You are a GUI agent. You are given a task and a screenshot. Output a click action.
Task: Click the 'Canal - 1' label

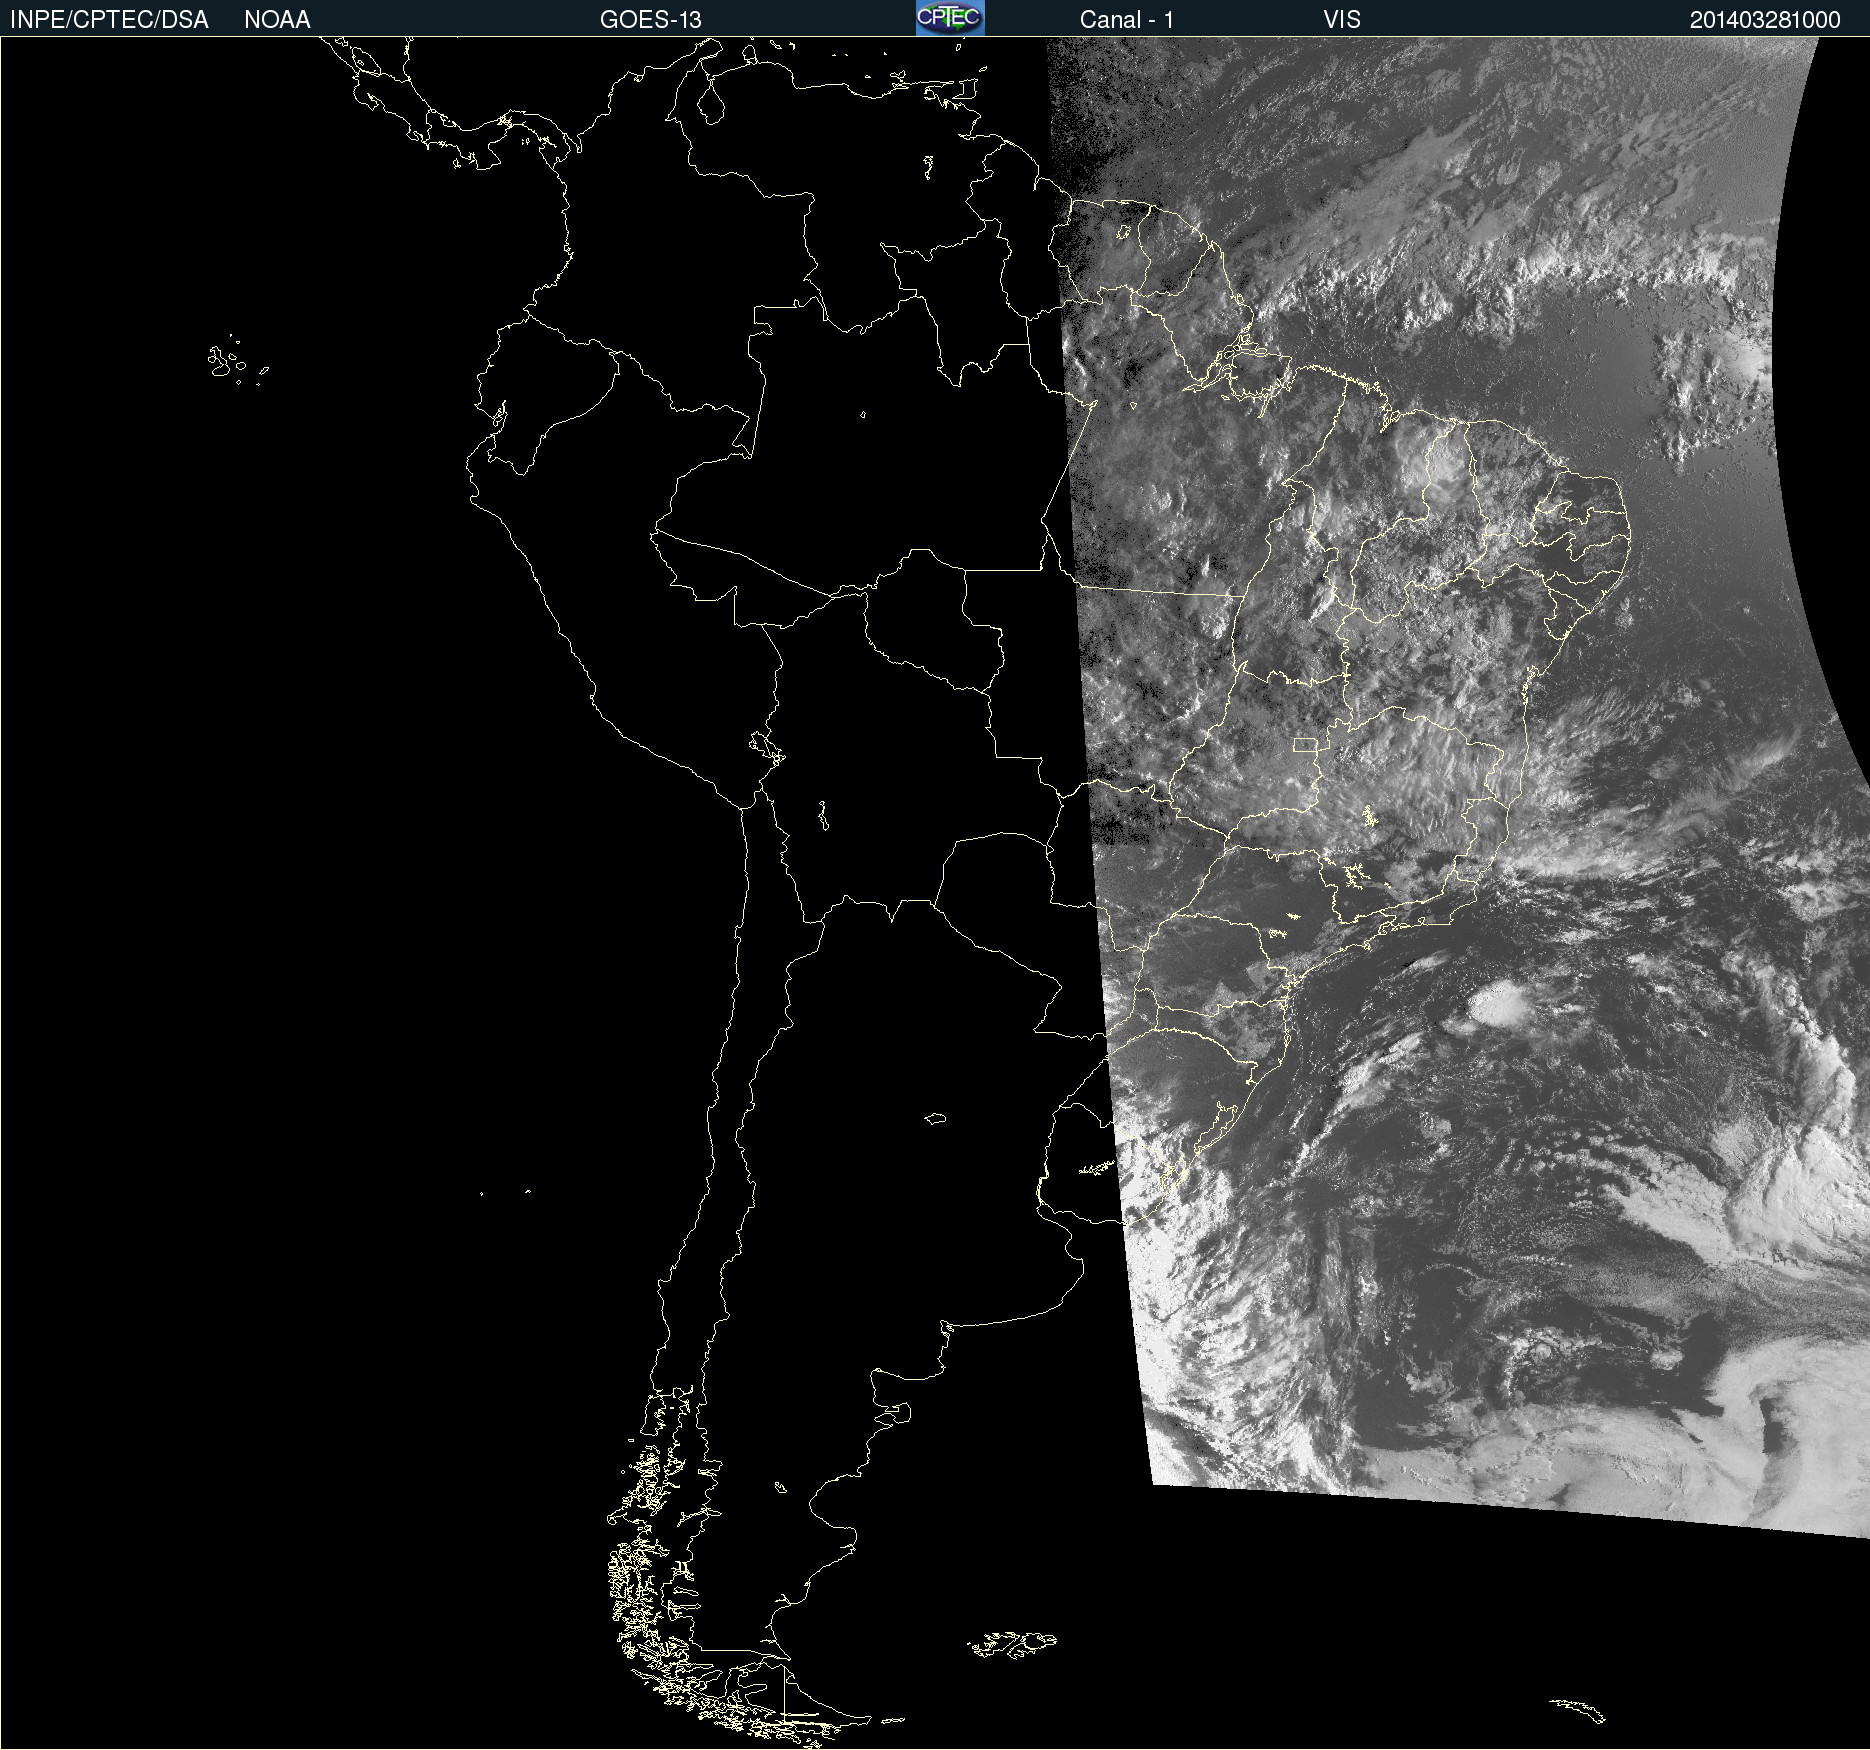(1126, 20)
